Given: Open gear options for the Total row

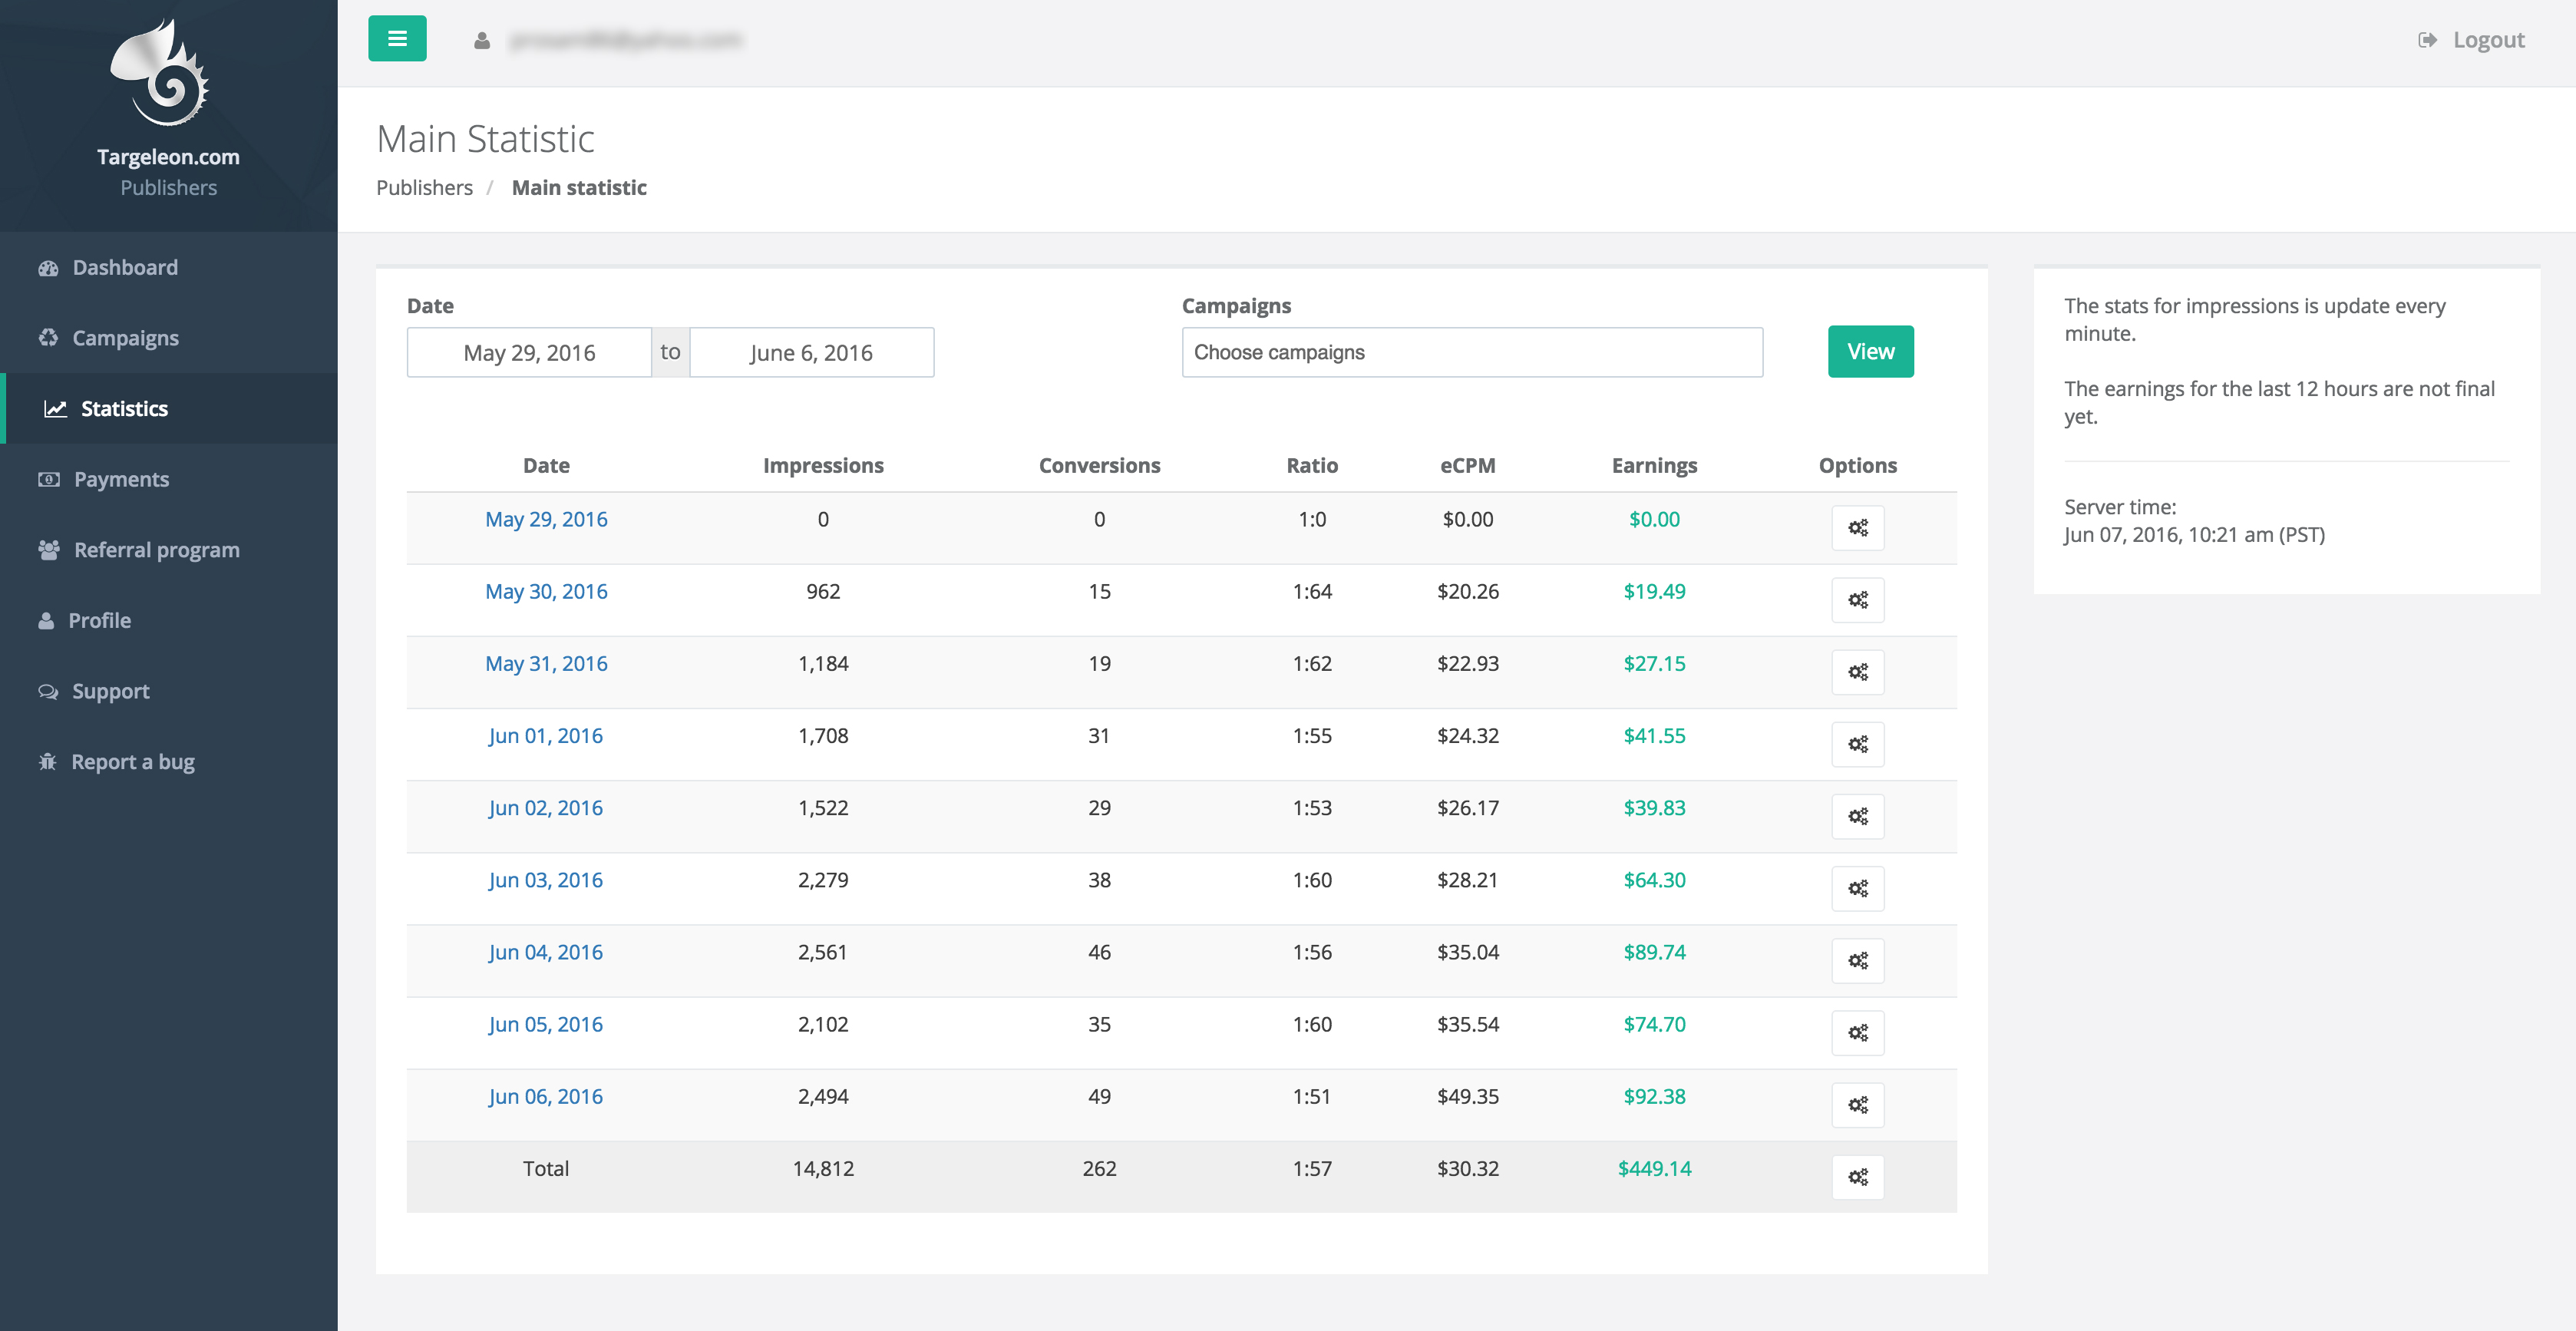Looking at the screenshot, I should click(x=1857, y=1177).
